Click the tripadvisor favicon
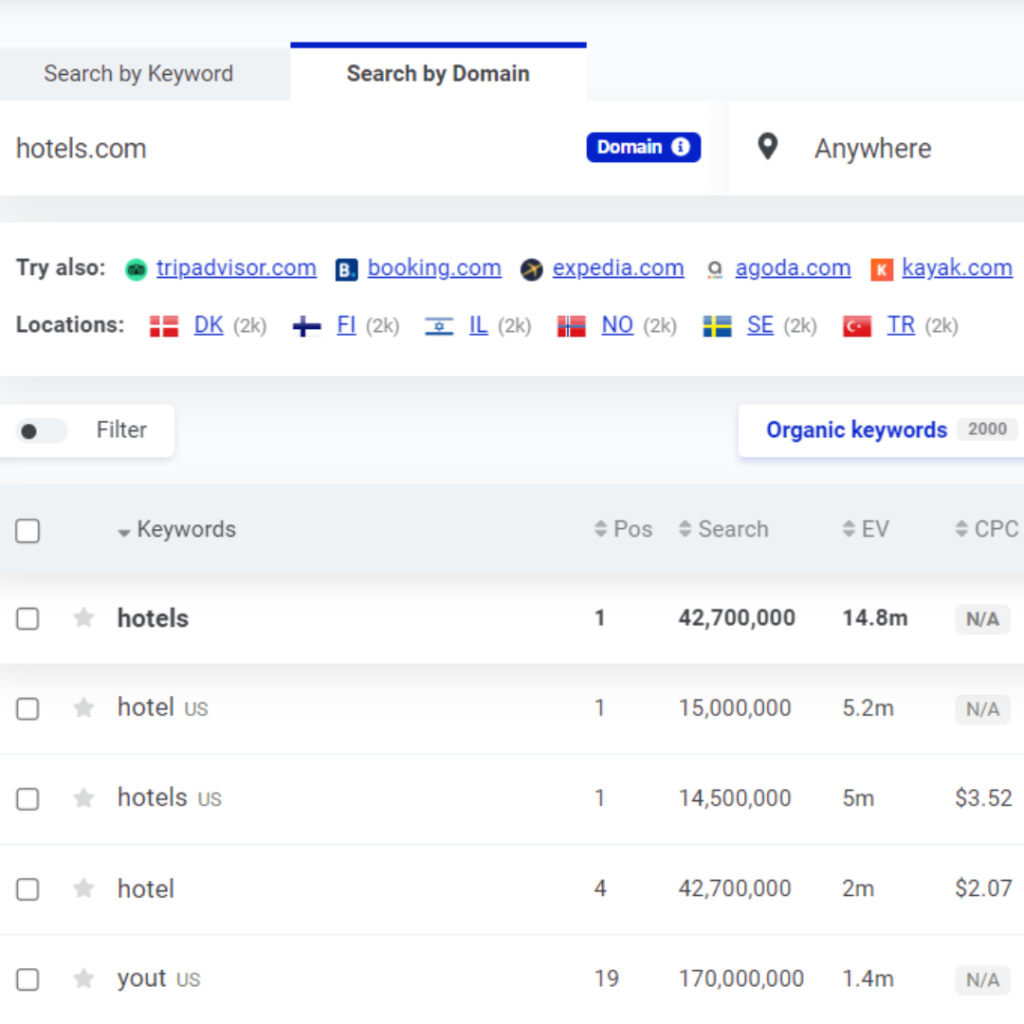This screenshot has width=1024, height=1024. (x=136, y=269)
